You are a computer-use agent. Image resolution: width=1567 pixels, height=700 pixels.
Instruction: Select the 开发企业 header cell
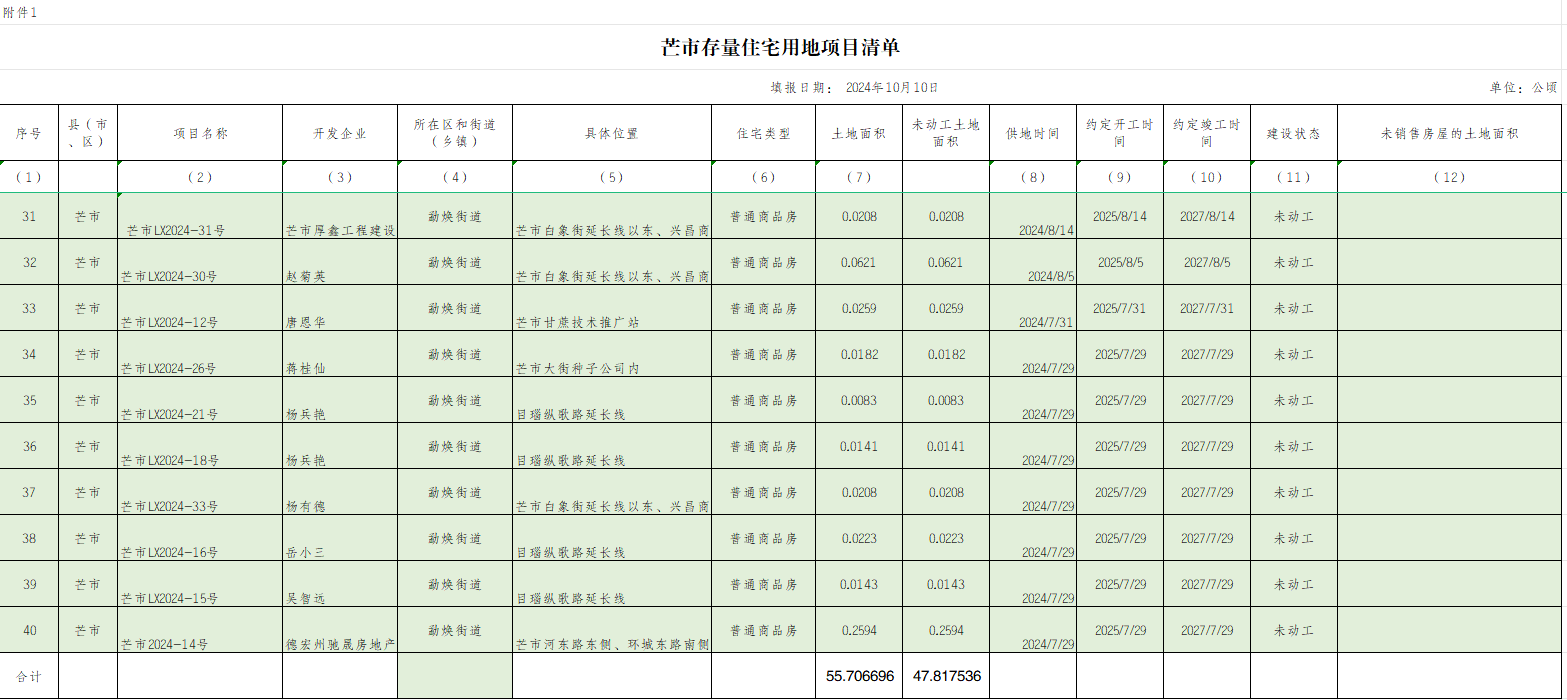pyautogui.click(x=340, y=133)
